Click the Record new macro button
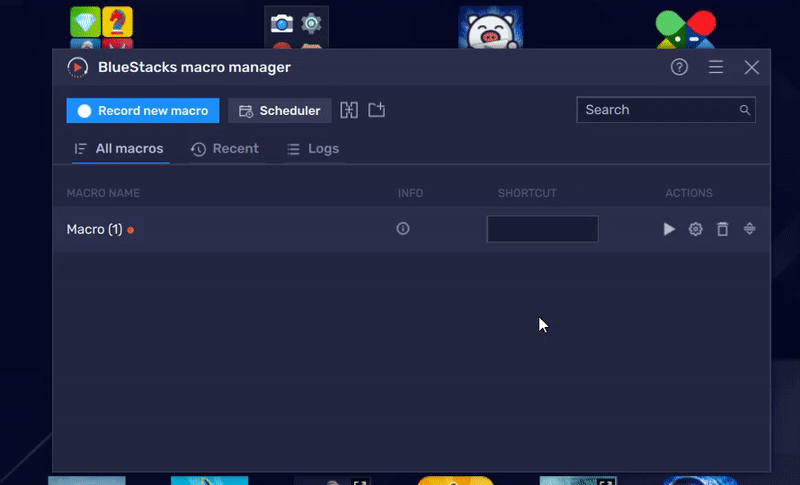This screenshot has width=800, height=485. tap(143, 111)
